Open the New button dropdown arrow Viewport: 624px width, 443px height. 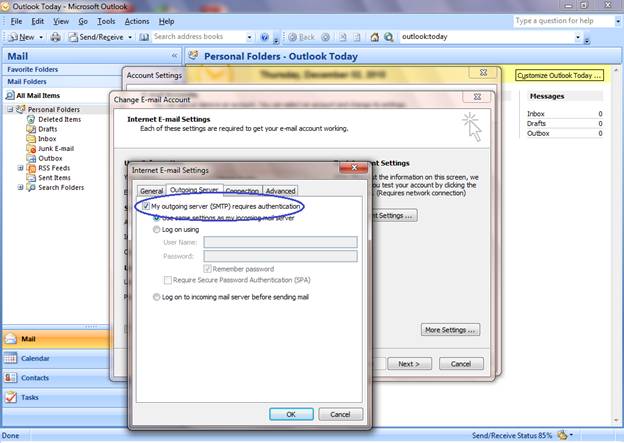pyautogui.click(x=41, y=37)
